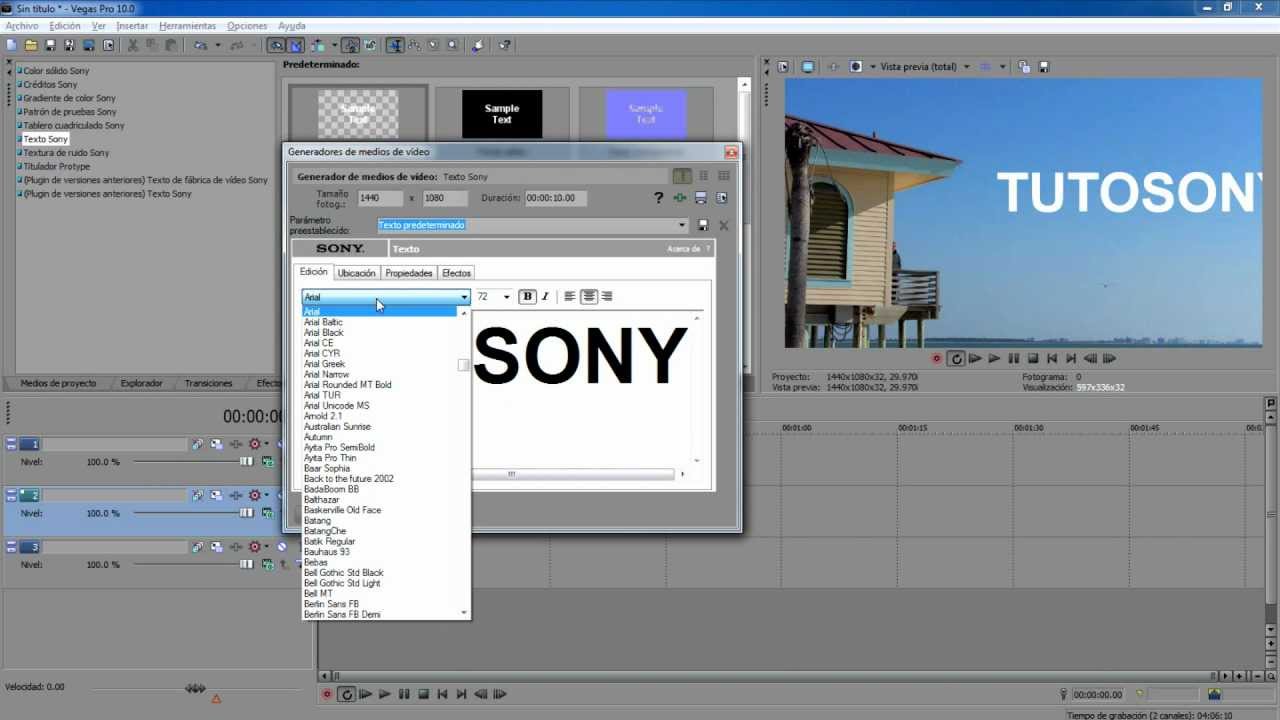Expand automation settings arrow on track 1
1280x720 pixels.
(266, 444)
